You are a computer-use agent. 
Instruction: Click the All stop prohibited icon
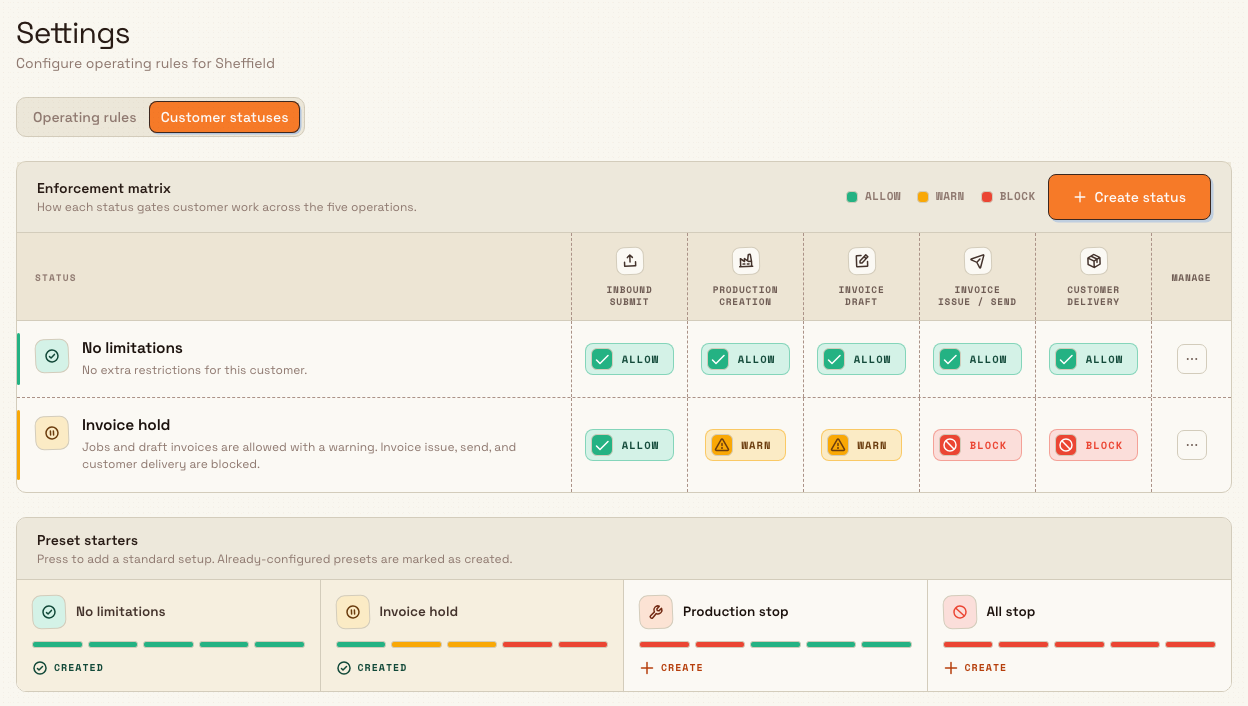pyautogui.click(x=960, y=612)
